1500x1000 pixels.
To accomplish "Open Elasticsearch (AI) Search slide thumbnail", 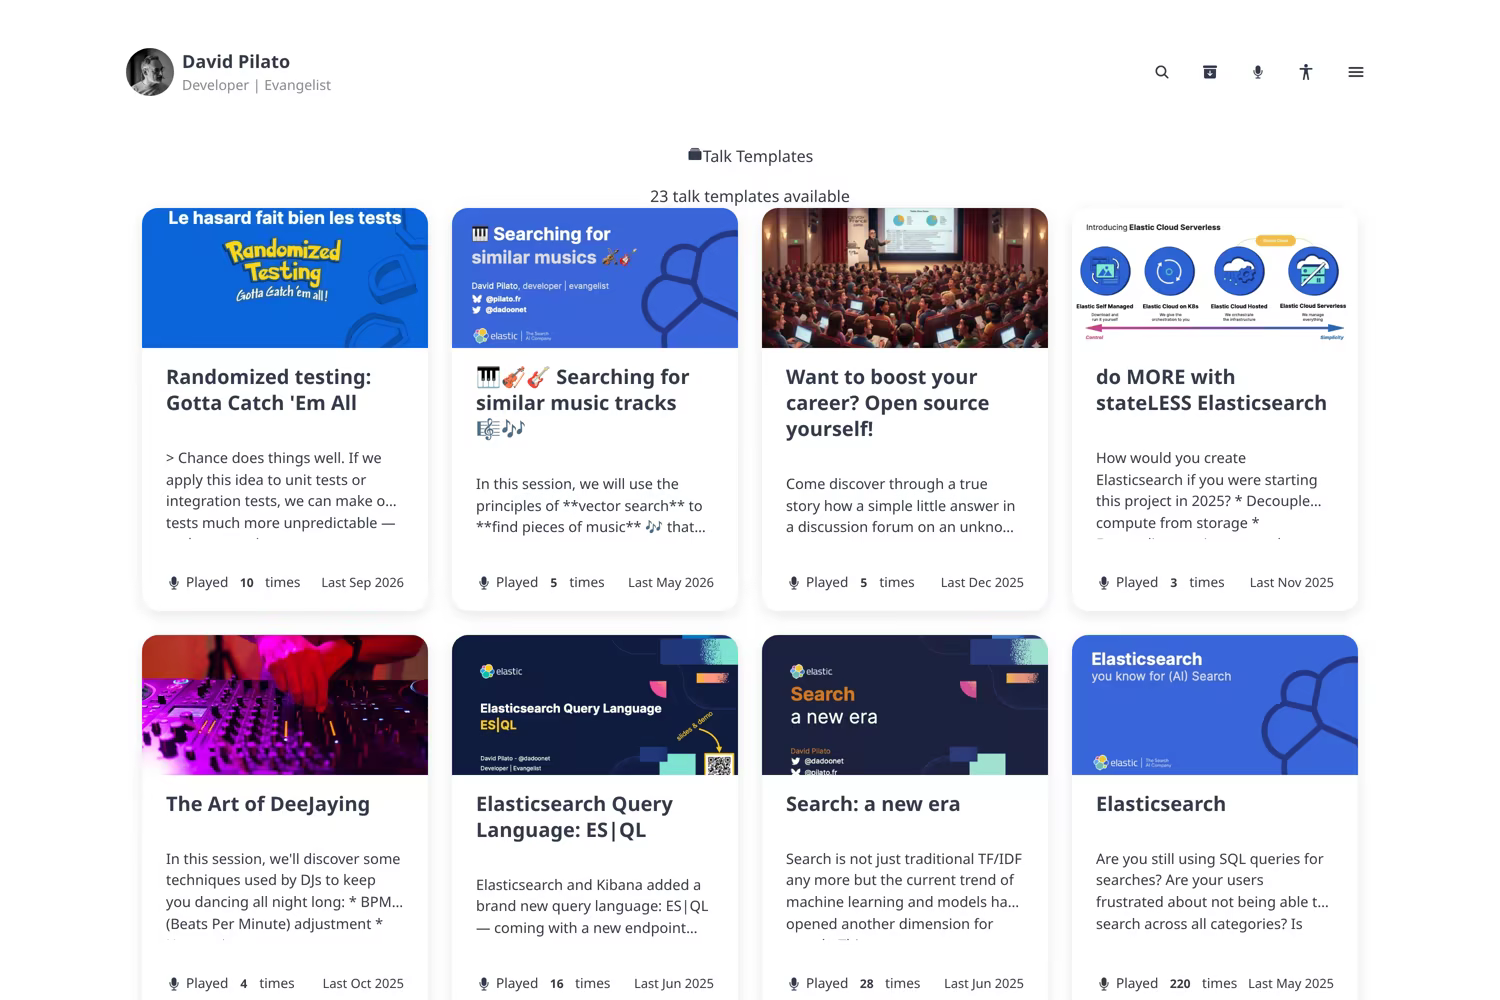I will [1215, 705].
